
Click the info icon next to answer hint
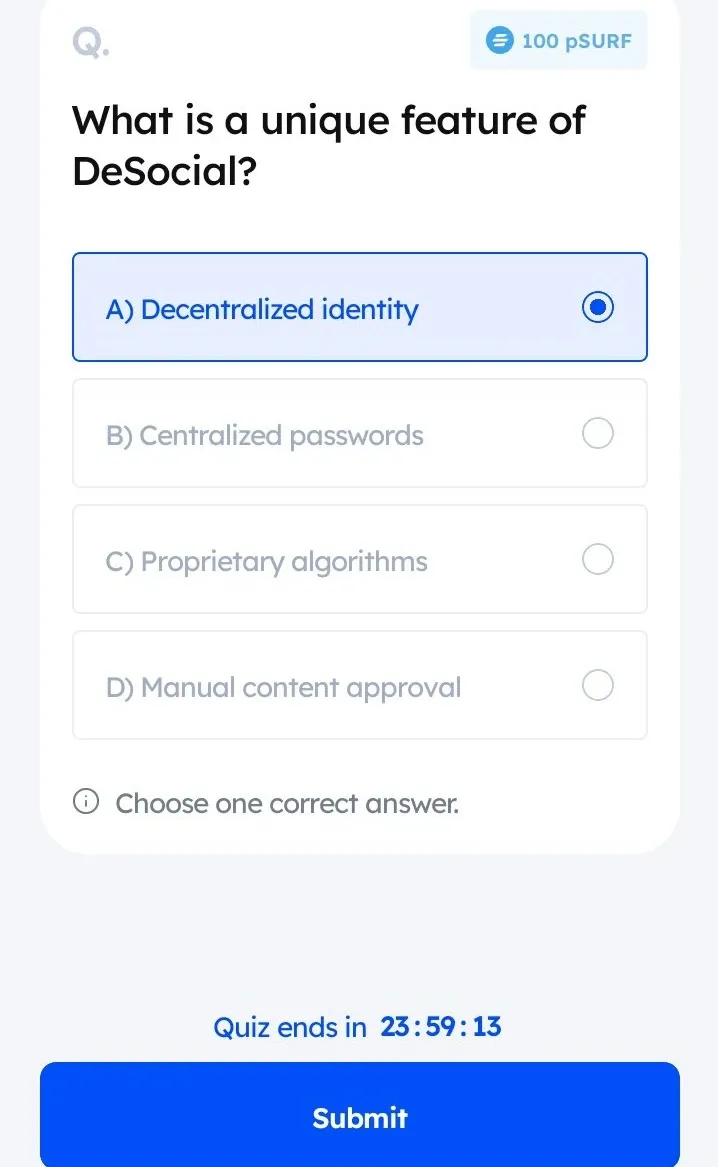(x=87, y=801)
